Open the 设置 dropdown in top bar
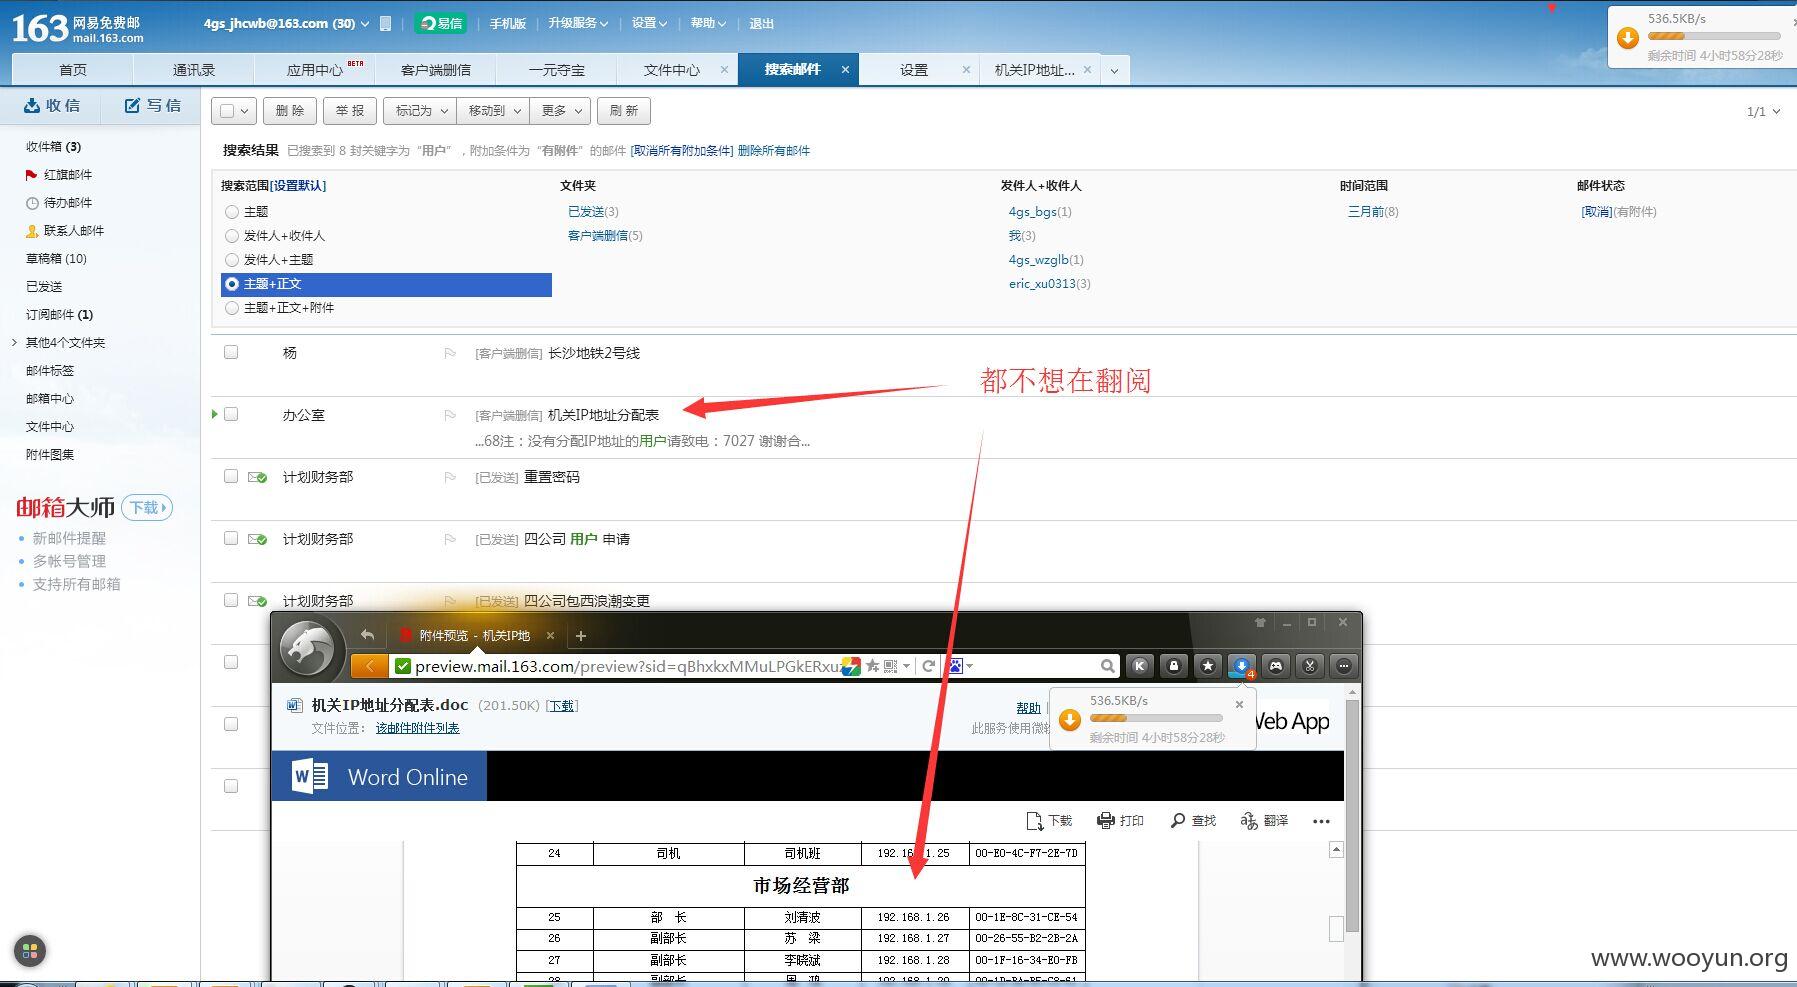The image size is (1797, 987). pyautogui.click(x=649, y=23)
